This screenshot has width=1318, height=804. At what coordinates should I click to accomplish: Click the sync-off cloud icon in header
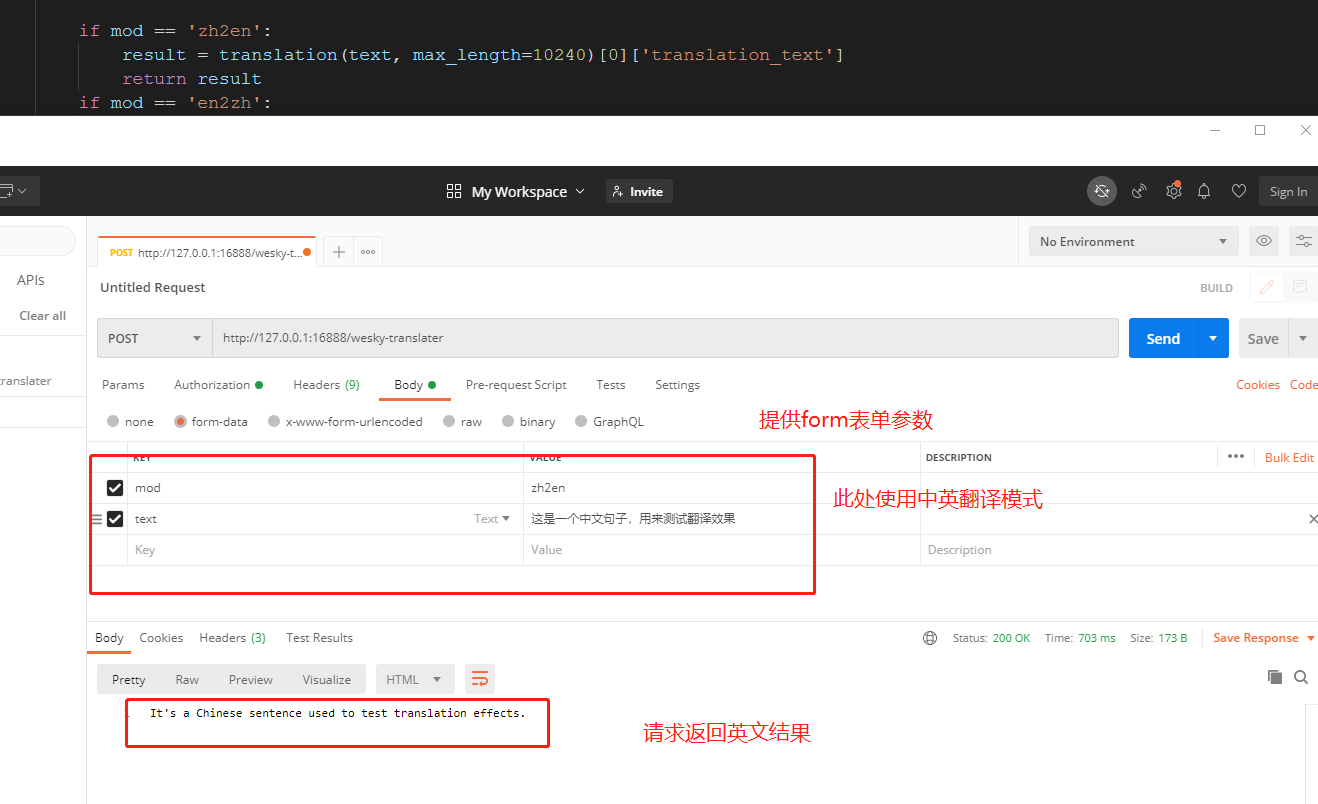click(1102, 191)
